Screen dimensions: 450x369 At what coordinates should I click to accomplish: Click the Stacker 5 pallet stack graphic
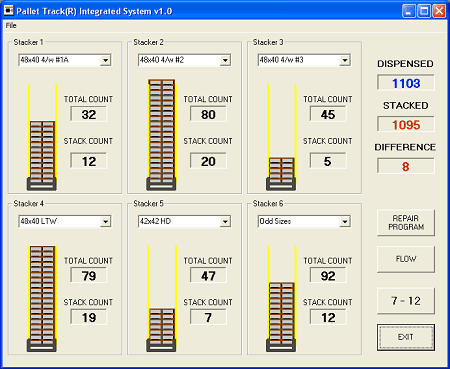click(162, 327)
